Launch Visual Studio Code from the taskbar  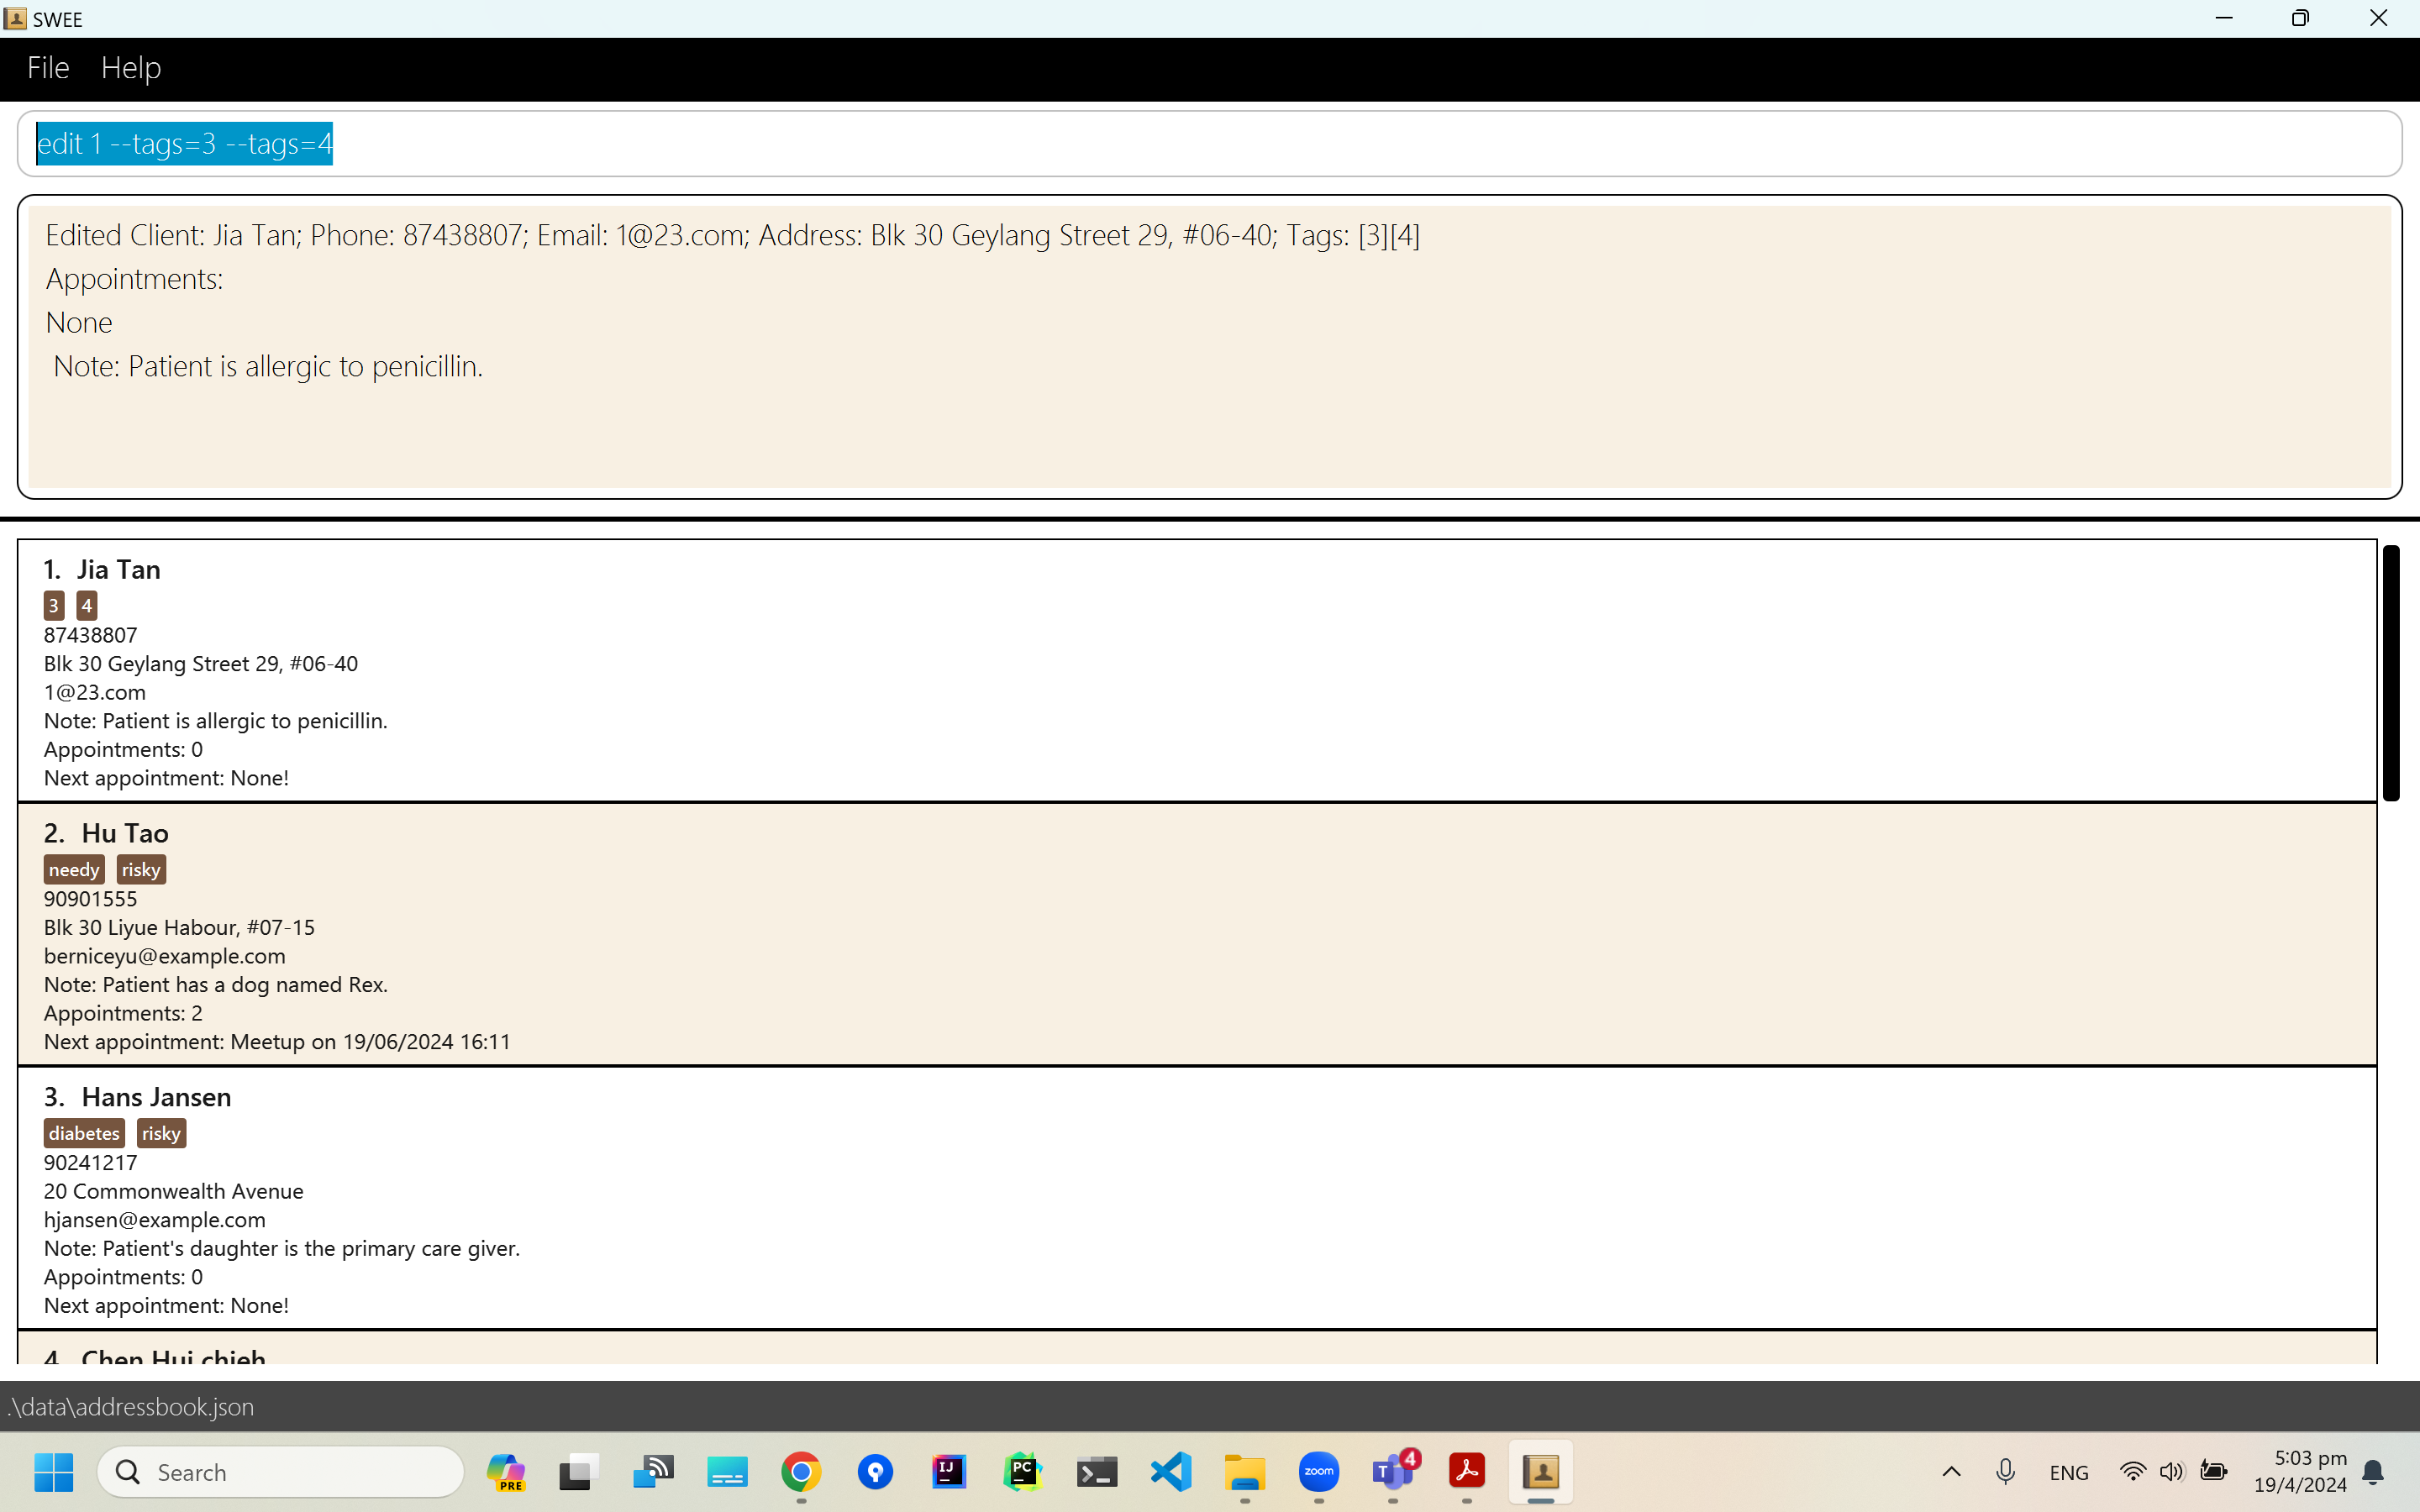tap(1171, 1472)
